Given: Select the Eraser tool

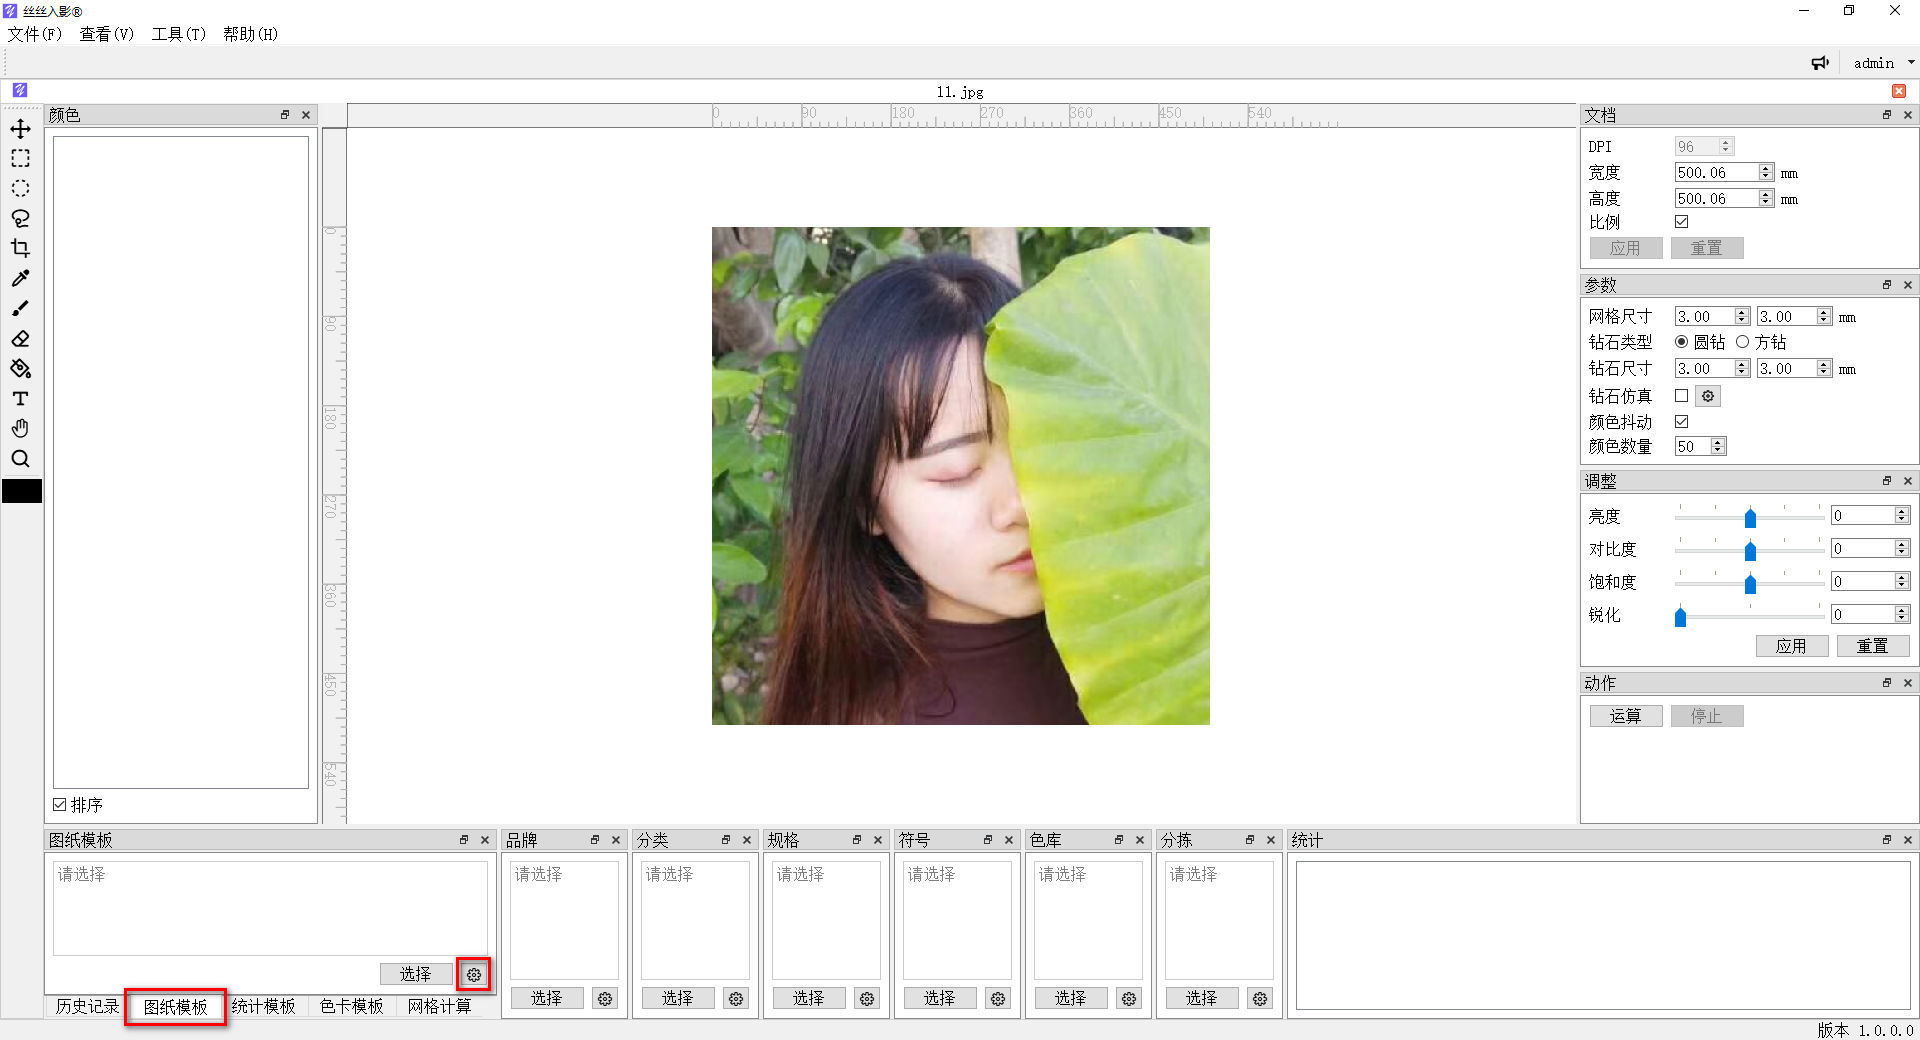Looking at the screenshot, I should (x=20, y=339).
